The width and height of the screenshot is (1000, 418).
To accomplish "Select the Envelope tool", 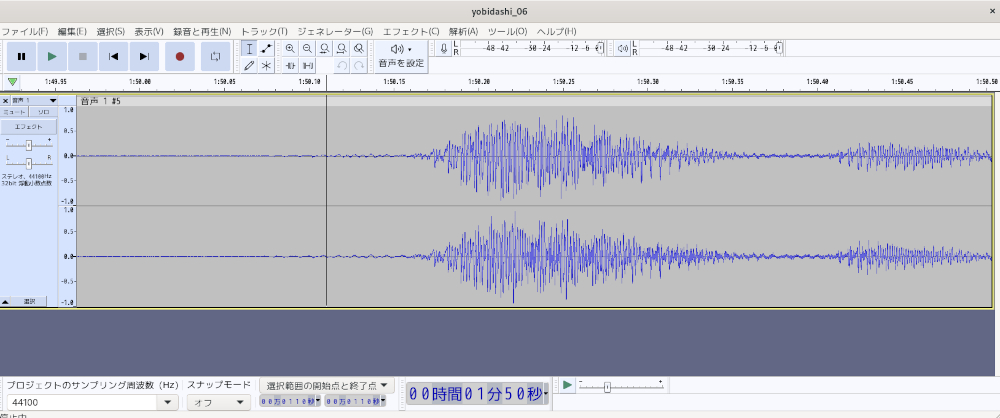I will [266, 48].
